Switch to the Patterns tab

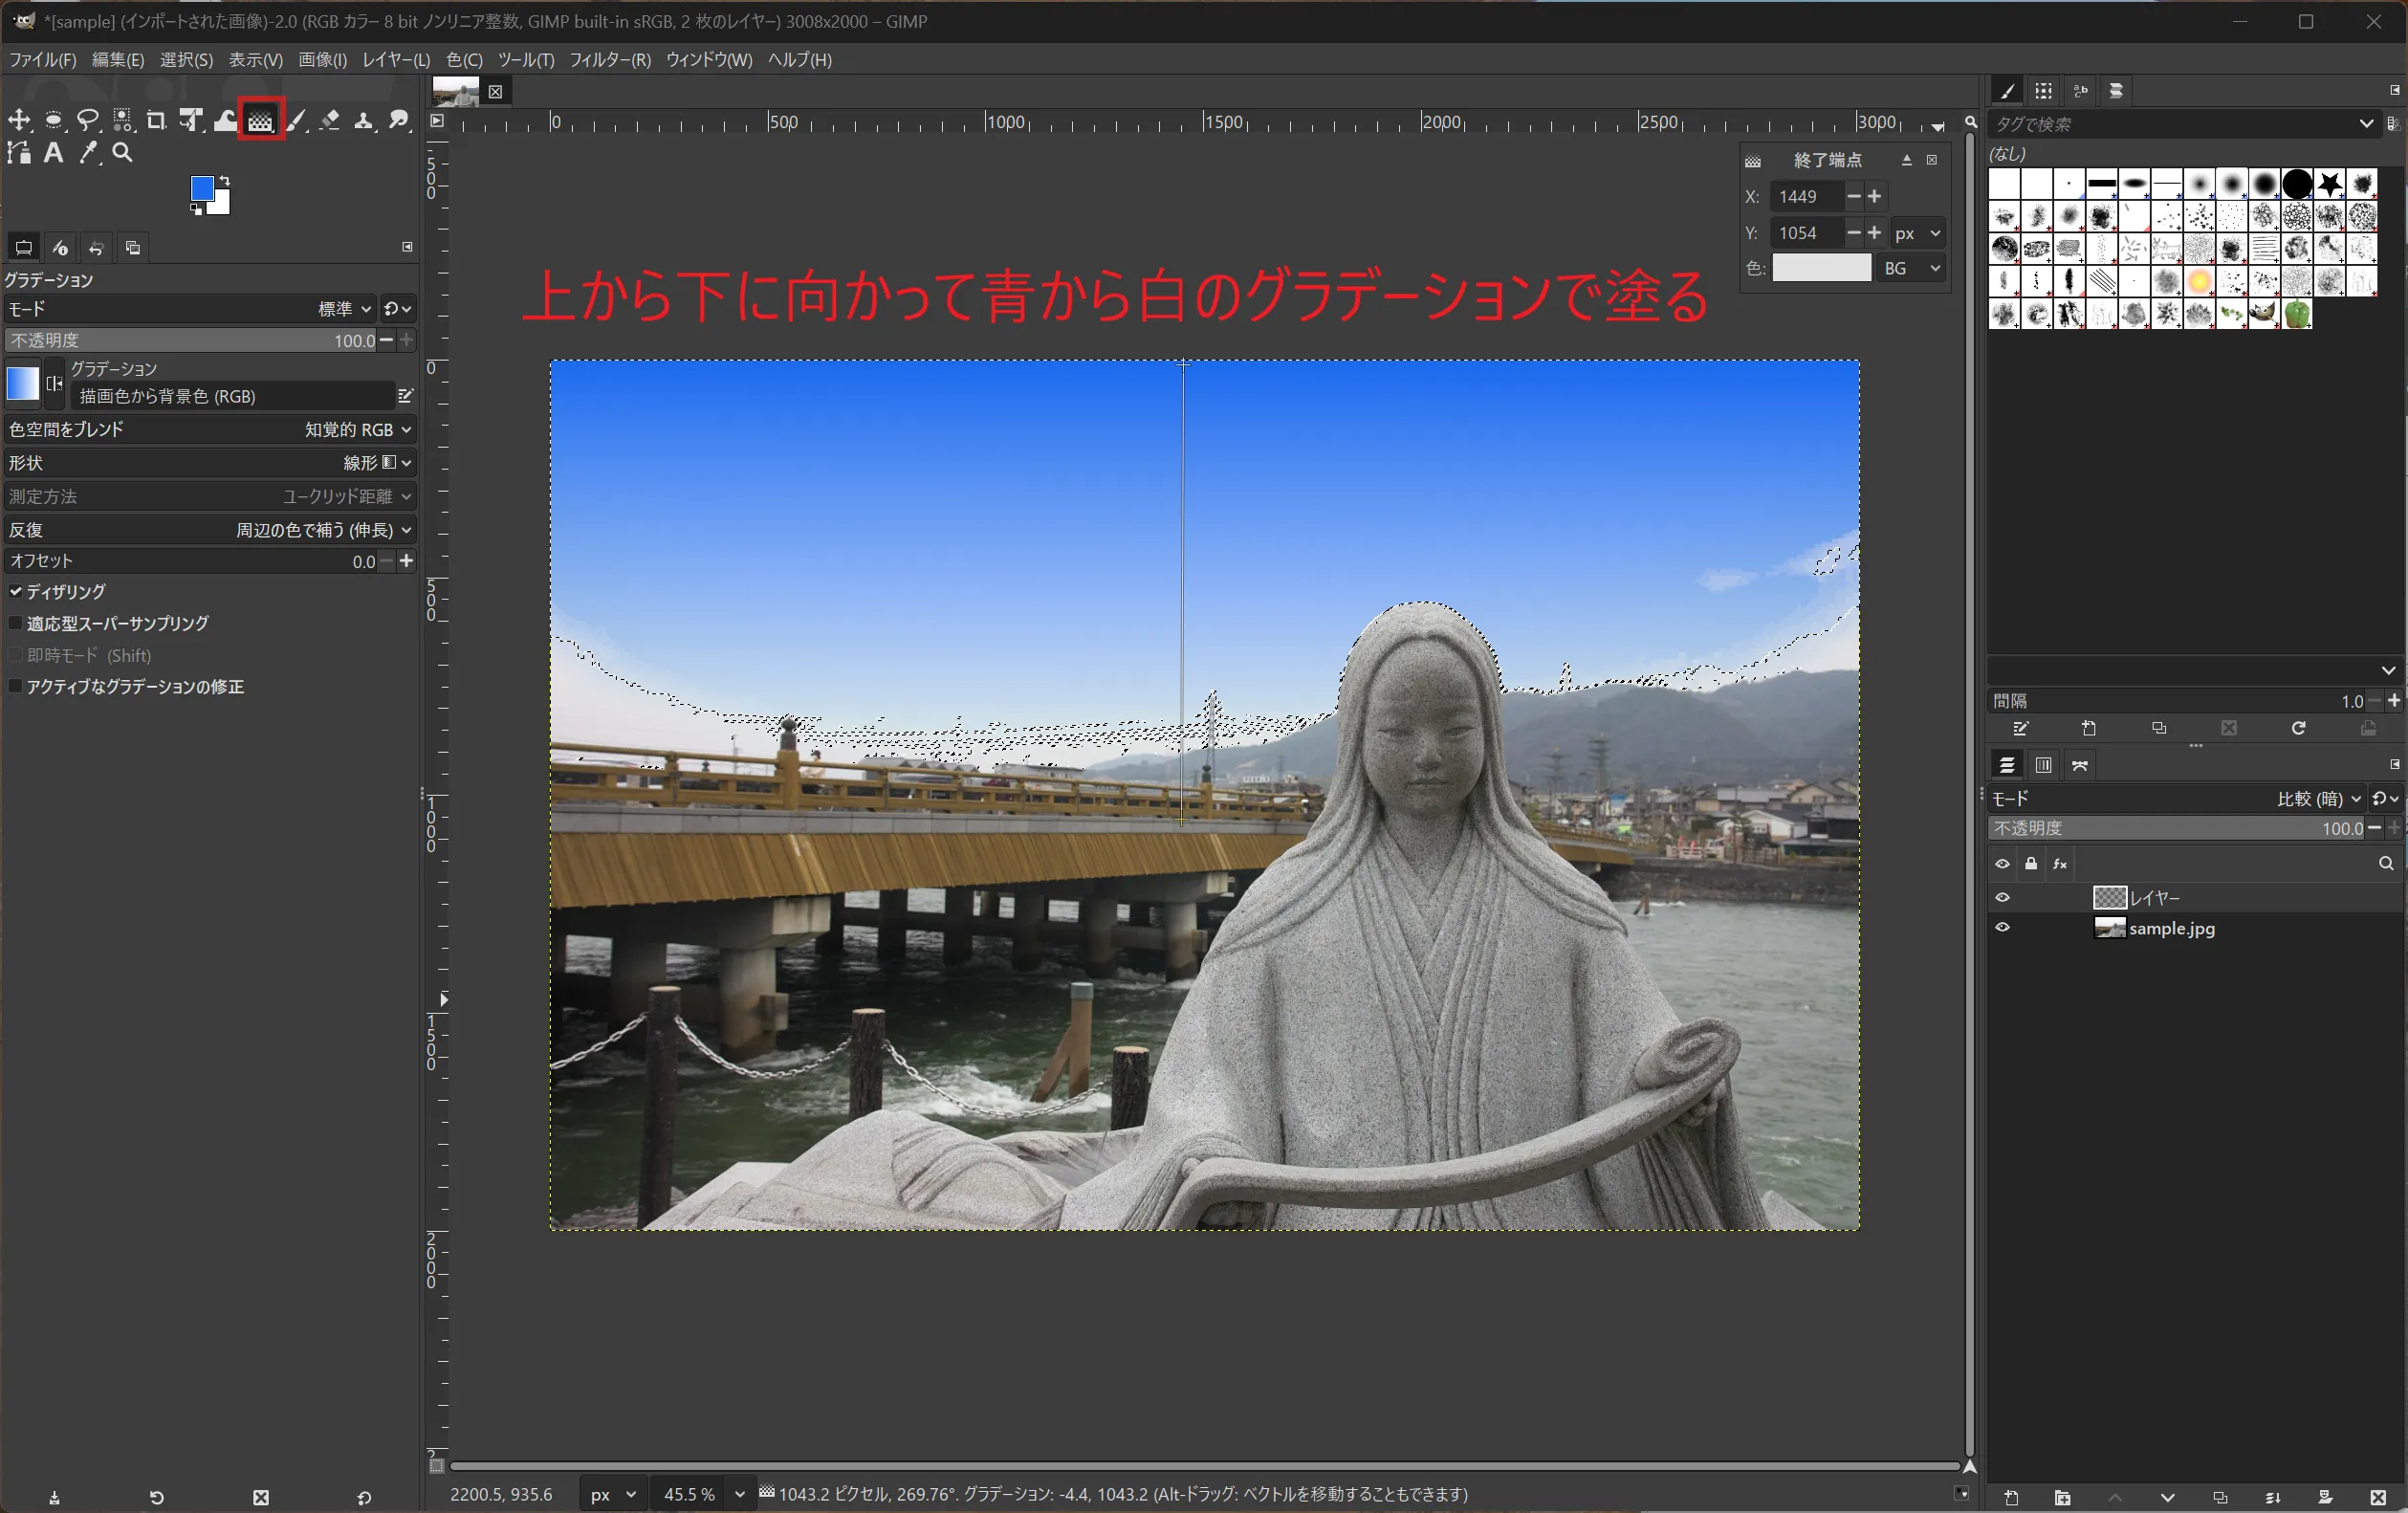tap(2043, 91)
